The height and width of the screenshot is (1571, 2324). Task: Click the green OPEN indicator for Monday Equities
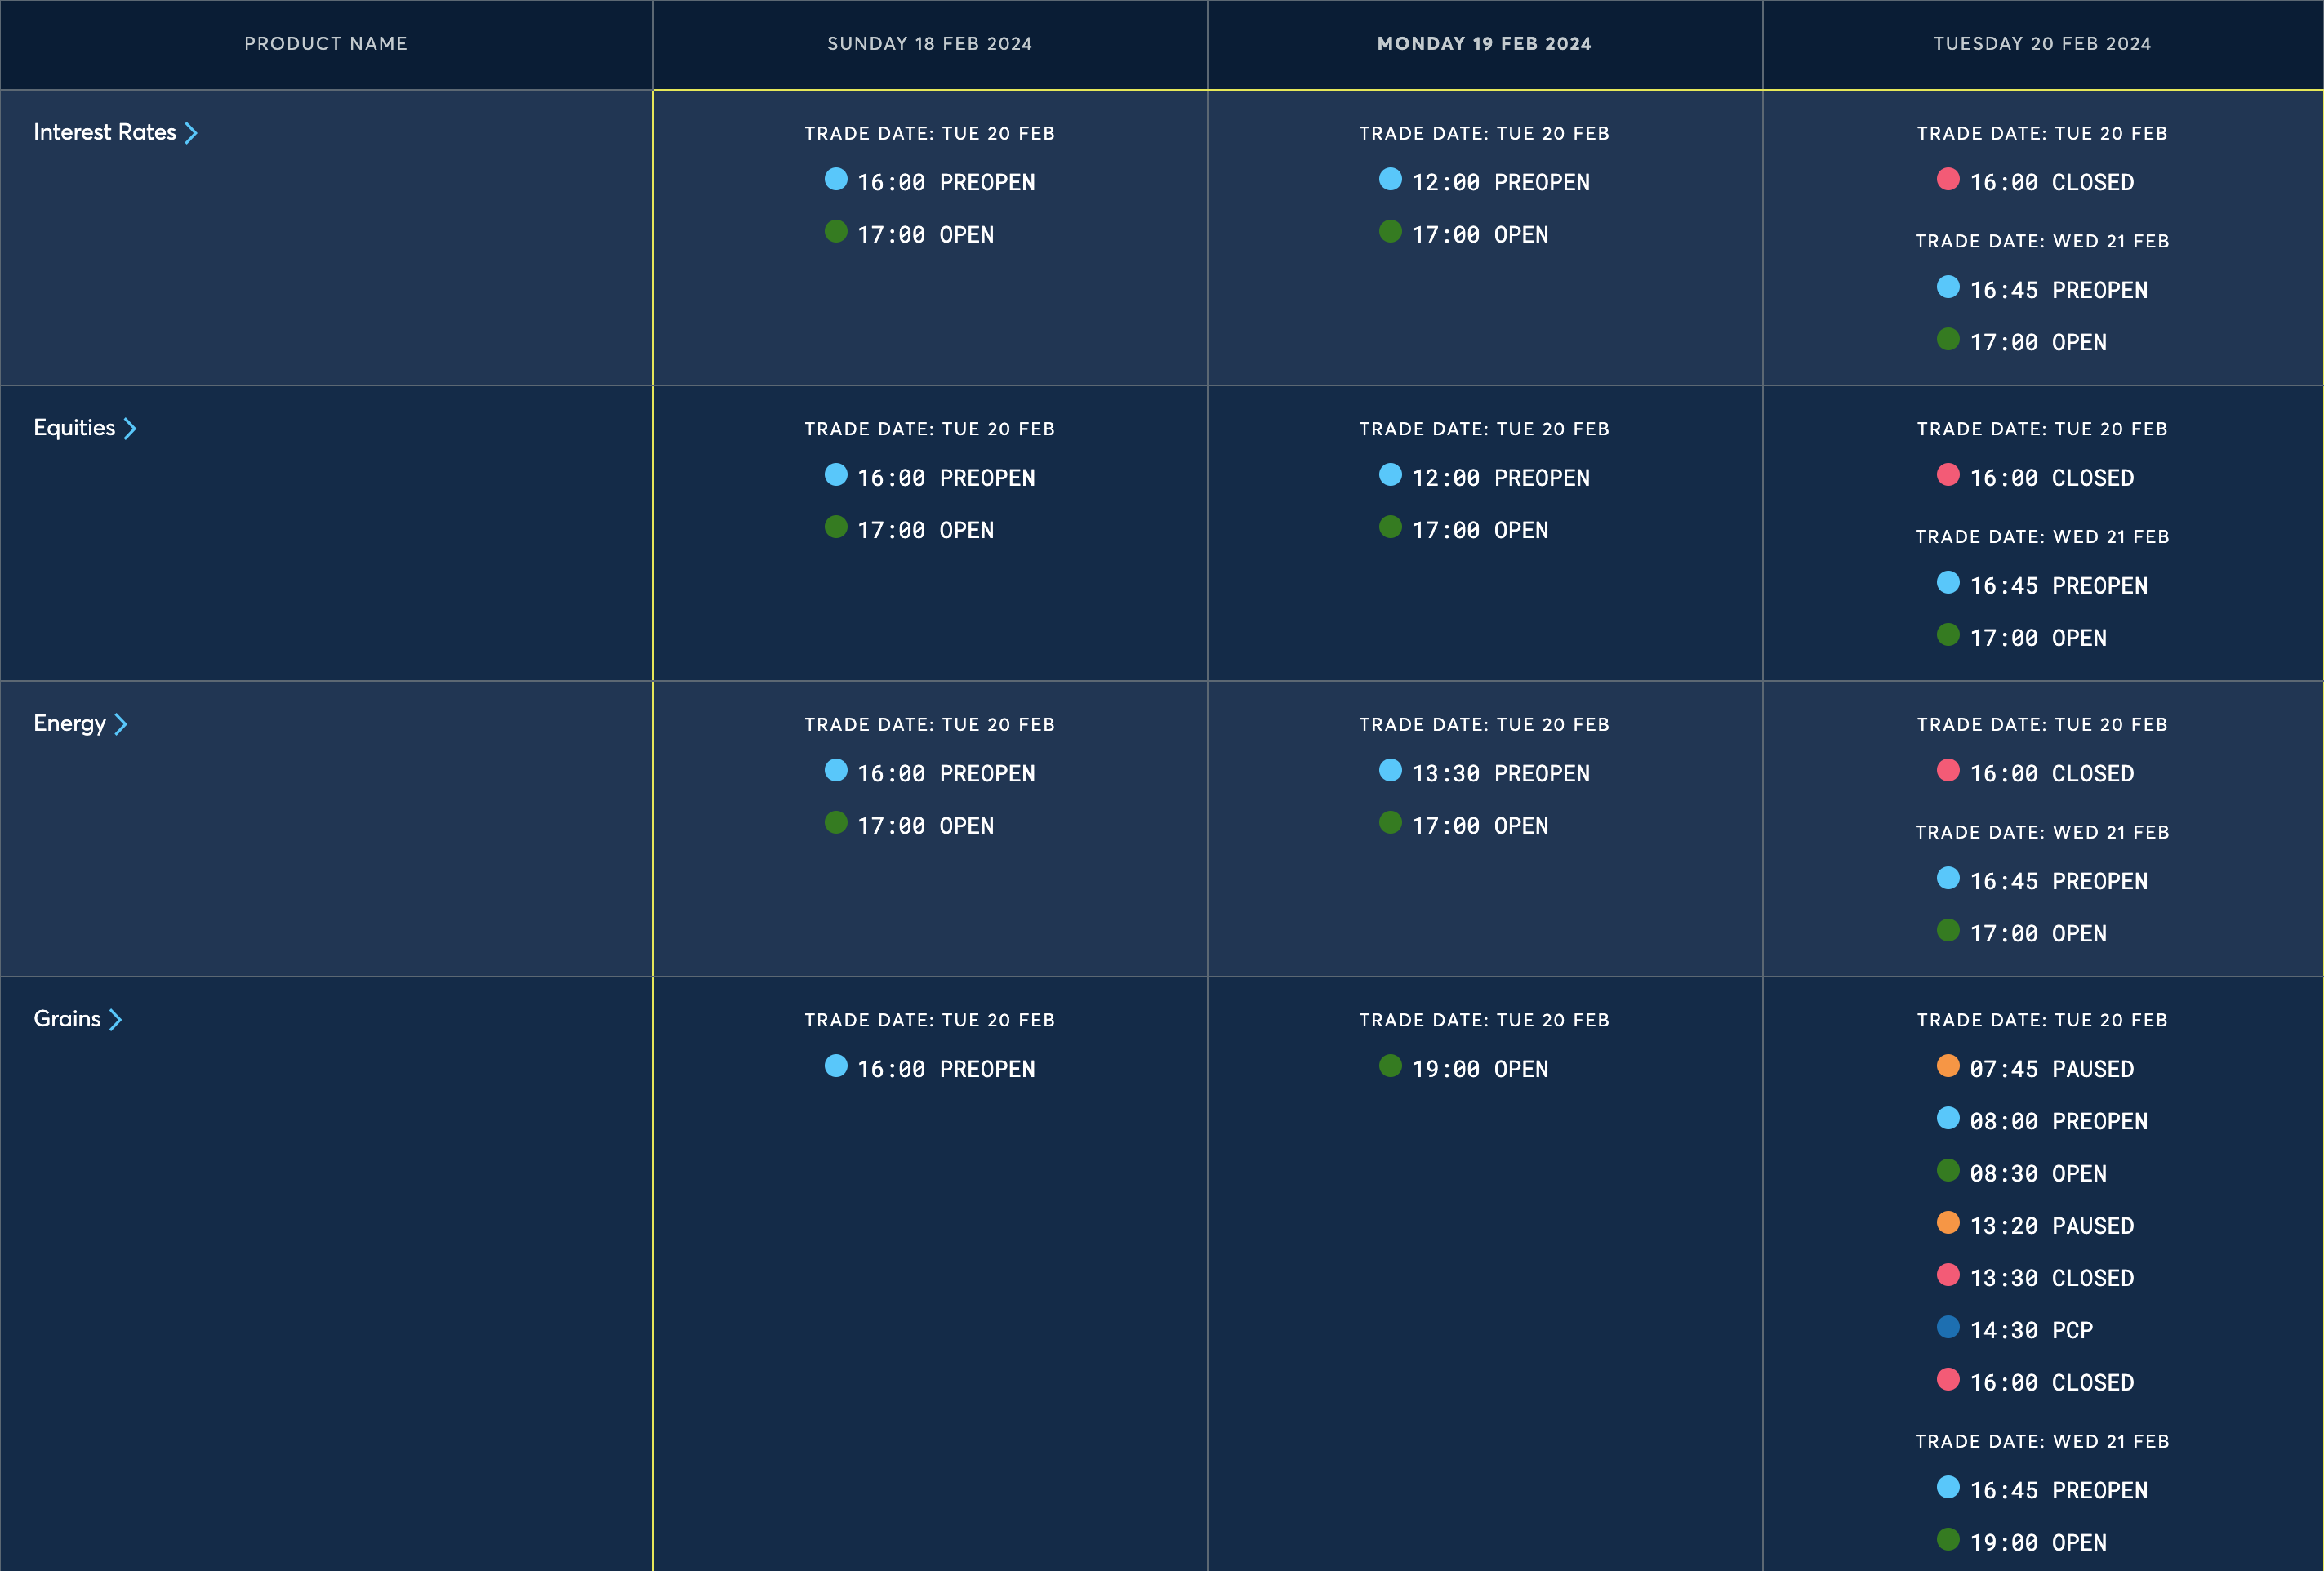1390,528
